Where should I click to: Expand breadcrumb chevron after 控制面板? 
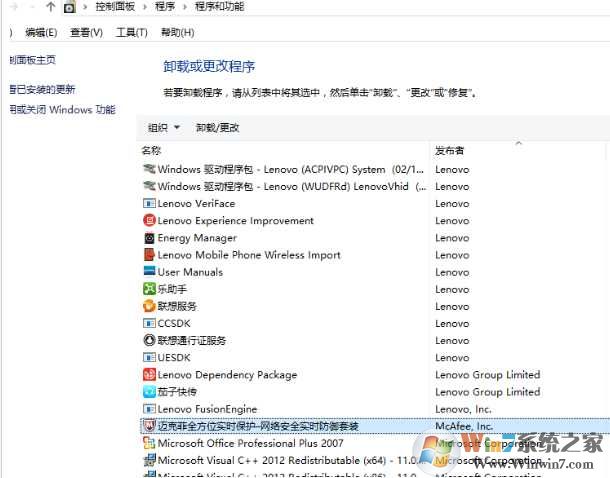click(144, 7)
